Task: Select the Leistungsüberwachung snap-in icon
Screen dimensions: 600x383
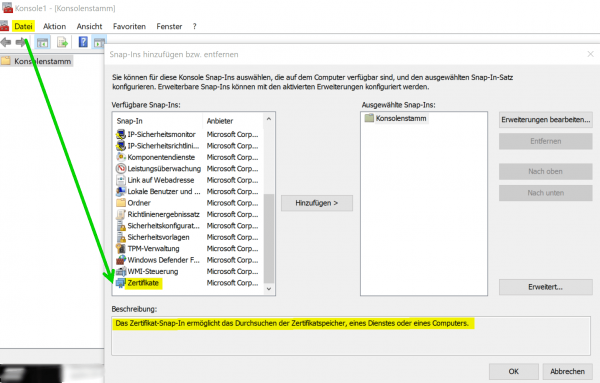Action: click(x=121, y=168)
